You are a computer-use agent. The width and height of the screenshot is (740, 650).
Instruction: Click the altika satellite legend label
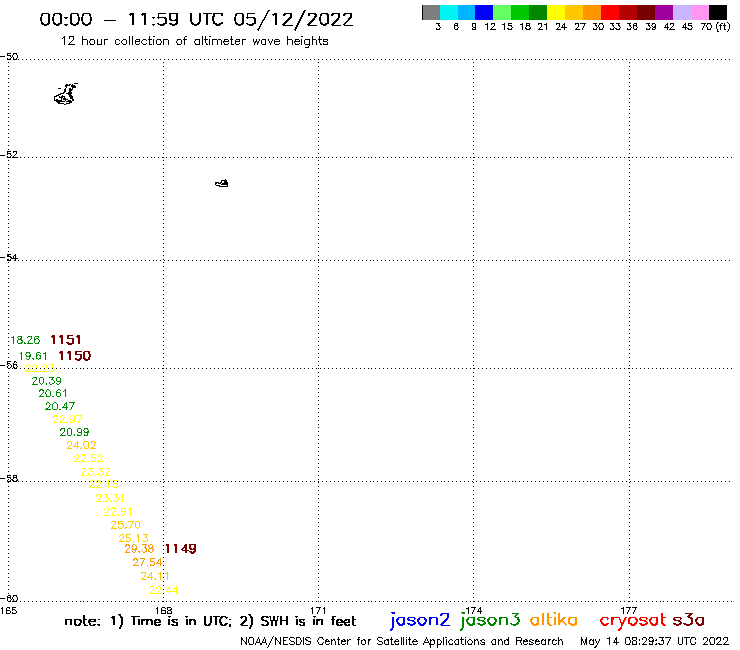[x=554, y=619]
